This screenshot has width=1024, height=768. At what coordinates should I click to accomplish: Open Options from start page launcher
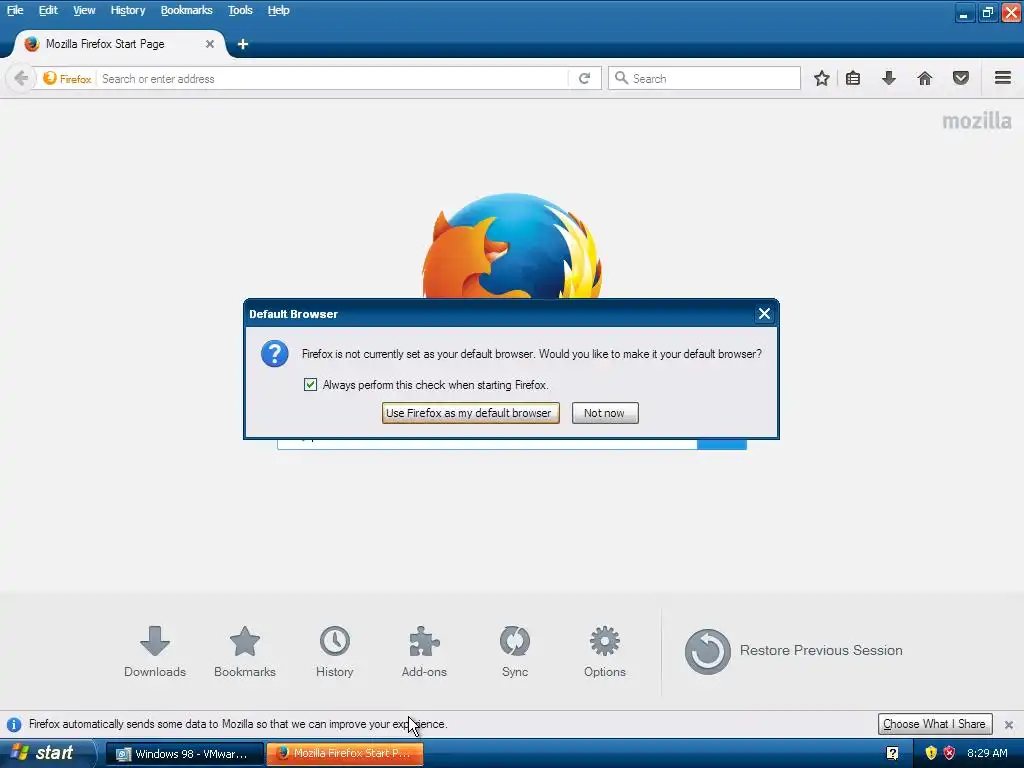(x=605, y=652)
